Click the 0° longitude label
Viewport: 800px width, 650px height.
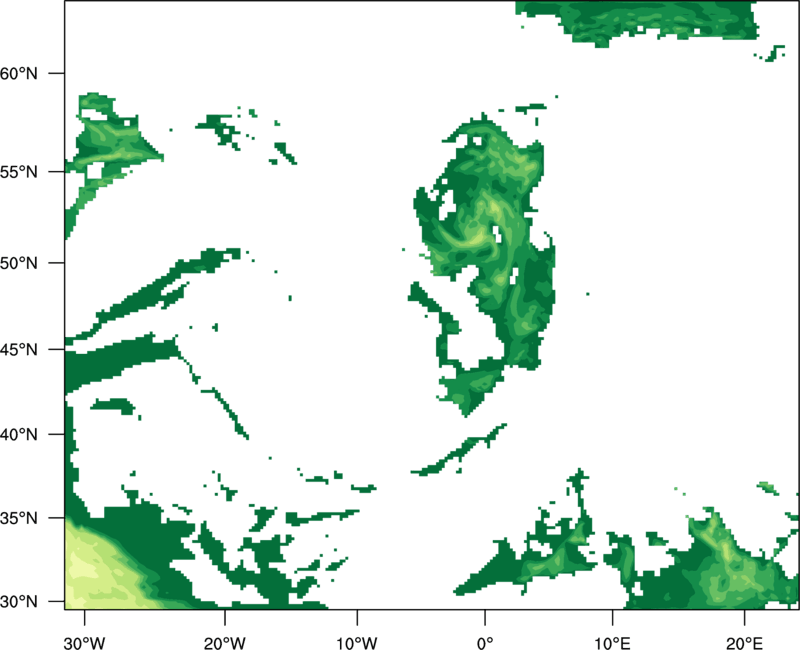[x=485, y=643]
